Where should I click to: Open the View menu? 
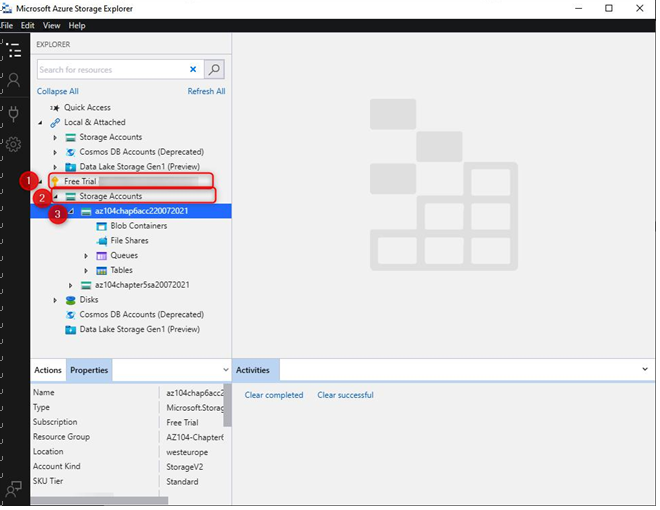pos(51,26)
